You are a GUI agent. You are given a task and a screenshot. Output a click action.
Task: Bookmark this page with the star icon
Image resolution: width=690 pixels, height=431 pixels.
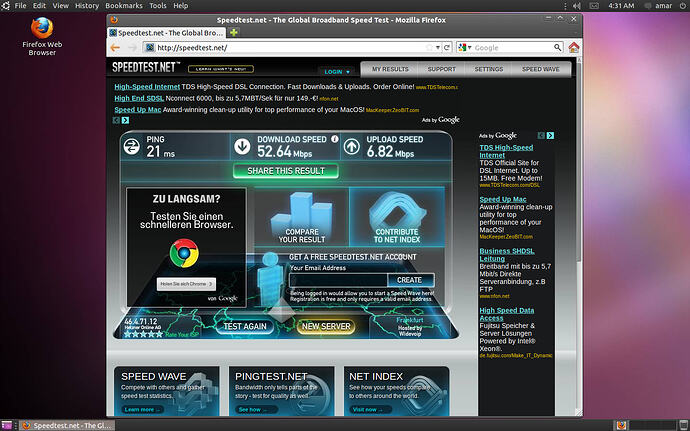(427, 47)
